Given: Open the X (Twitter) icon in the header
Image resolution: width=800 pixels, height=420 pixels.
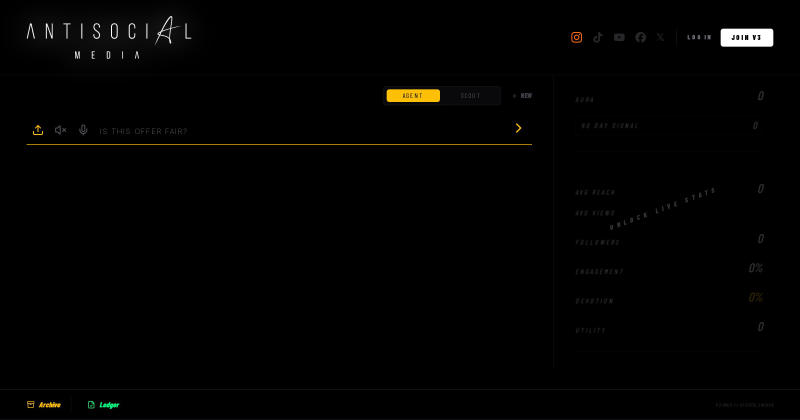Looking at the screenshot, I should [661, 37].
